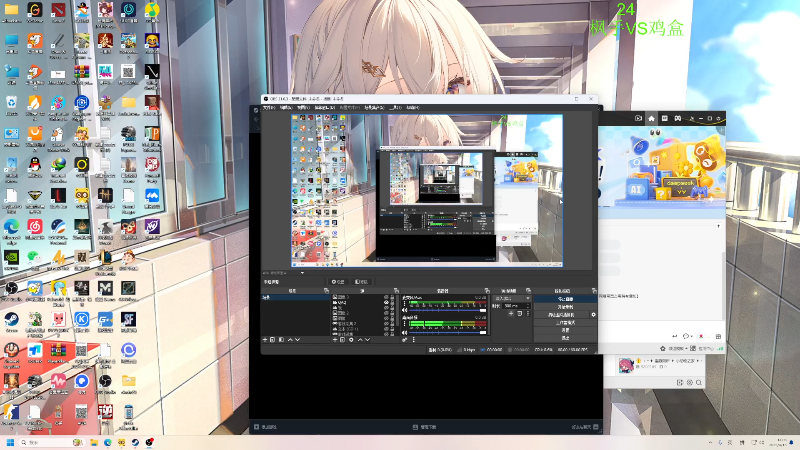Image resolution: width=800 pixels, height=450 pixels.
Task: Open the Tools menu in OBS
Action: click(x=395, y=108)
